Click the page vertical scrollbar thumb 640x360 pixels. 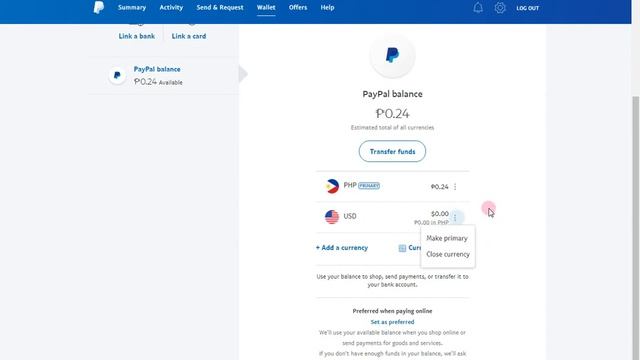point(636,229)
